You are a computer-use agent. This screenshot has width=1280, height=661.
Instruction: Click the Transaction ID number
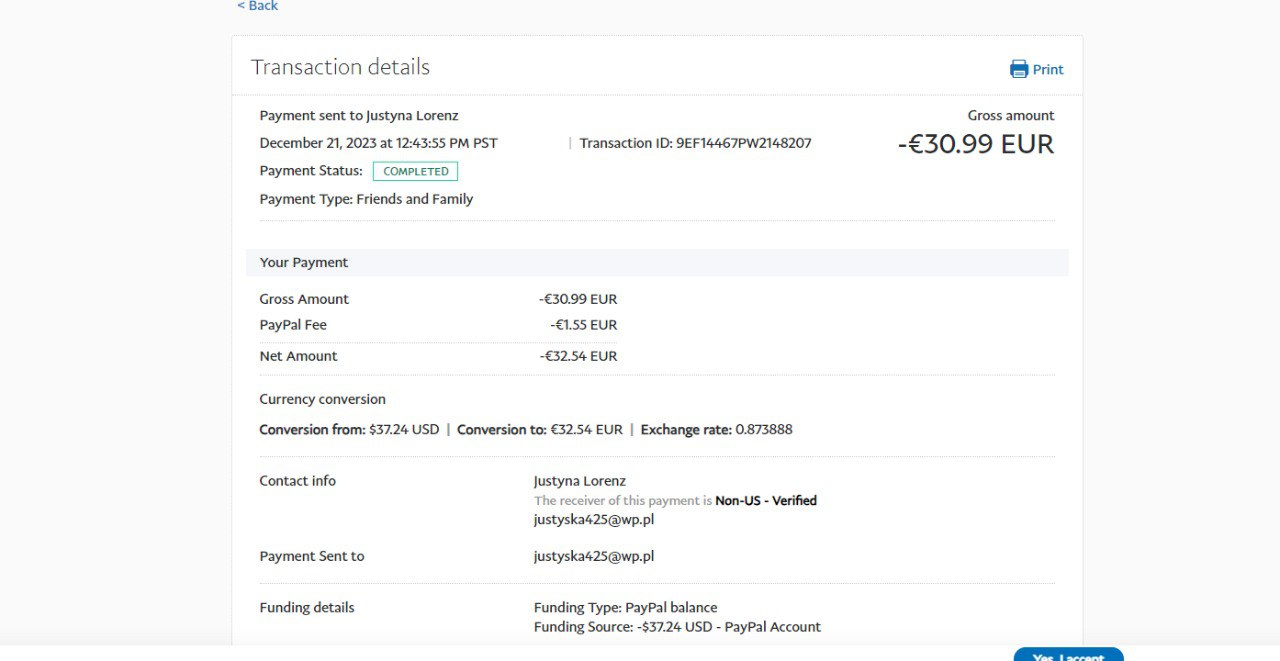[x=743, y=143]
